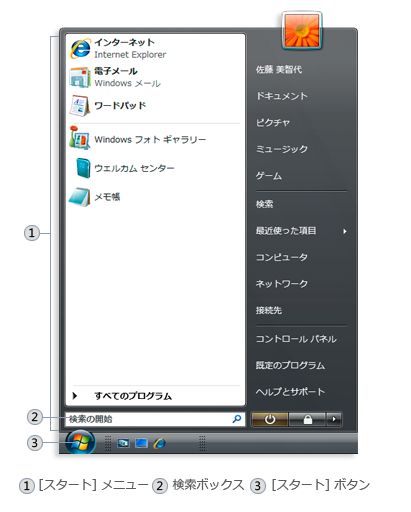411x512 pixels.
Task: Open the ワードパッド icon
Action: [x=80, y=106]
